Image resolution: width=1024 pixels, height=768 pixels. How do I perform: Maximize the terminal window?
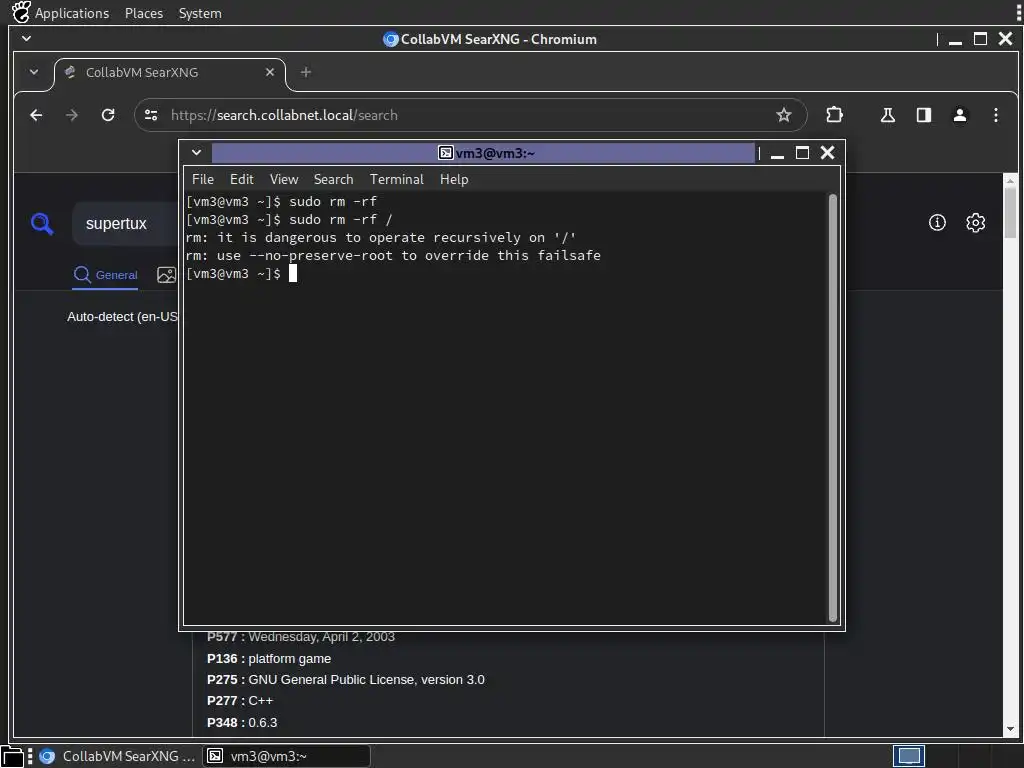coord(802,153)
